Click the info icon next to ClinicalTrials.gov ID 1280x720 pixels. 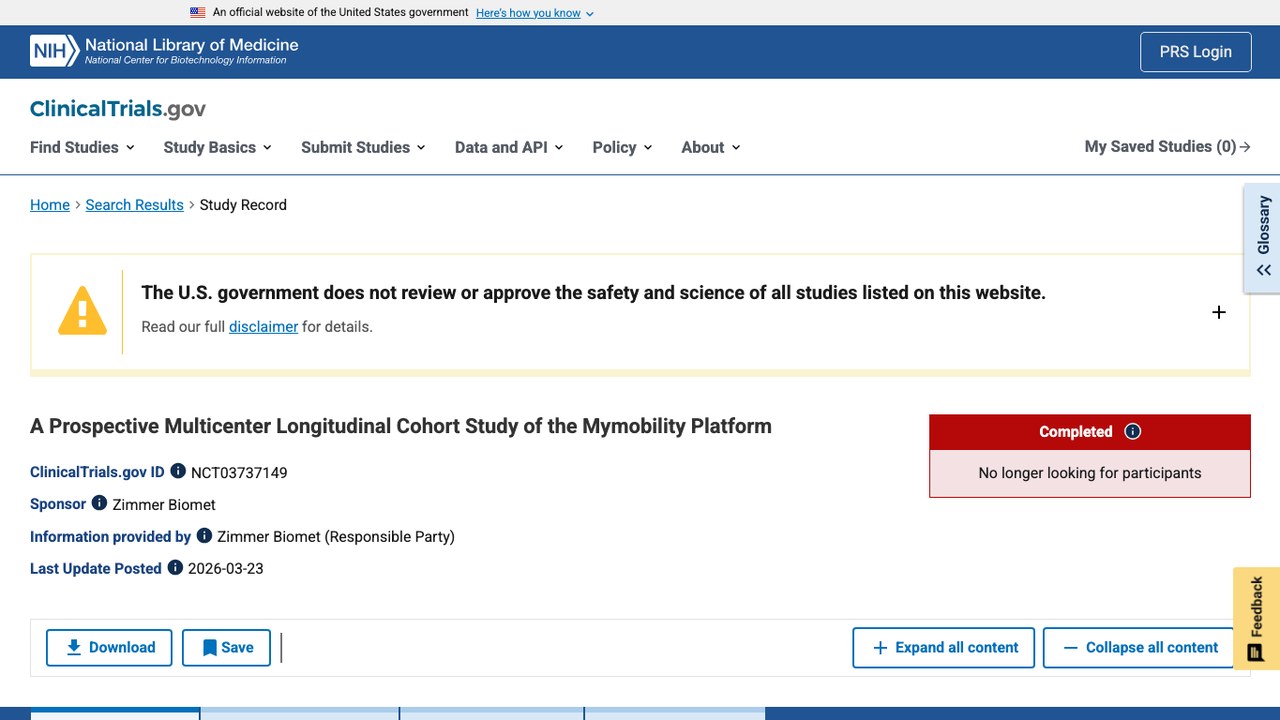tap(178, 471)
